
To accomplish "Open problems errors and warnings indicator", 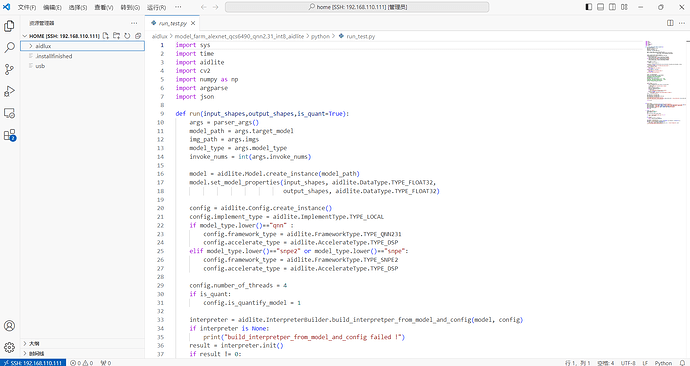I will point(82,363).
